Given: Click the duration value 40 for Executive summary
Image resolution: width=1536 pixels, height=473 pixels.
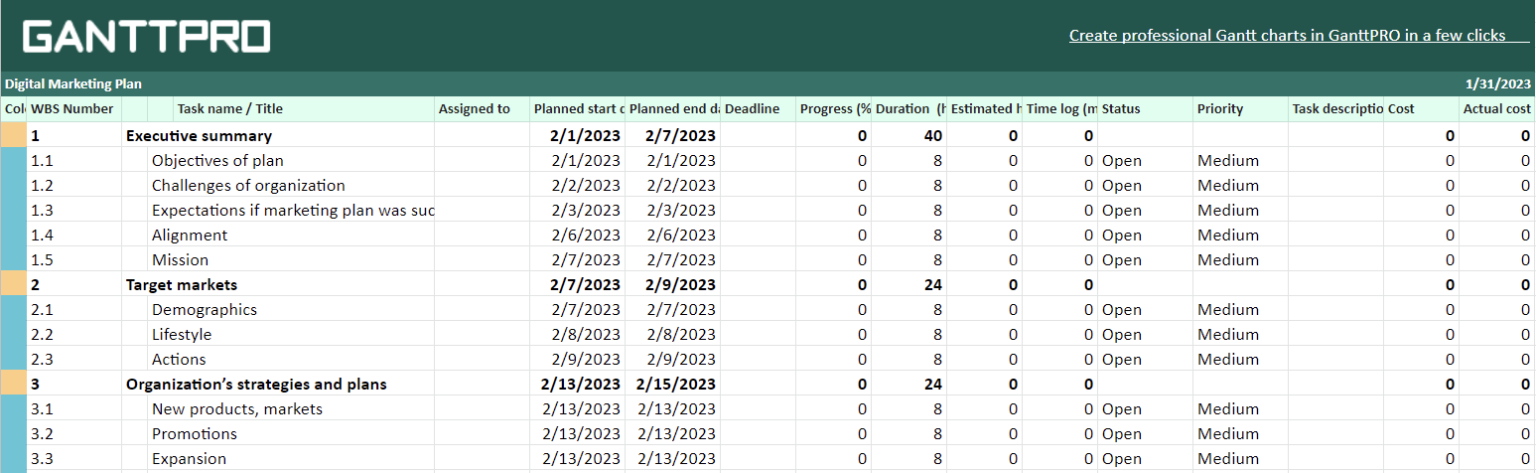Looking at the screenshot, I should coord(933,136).
